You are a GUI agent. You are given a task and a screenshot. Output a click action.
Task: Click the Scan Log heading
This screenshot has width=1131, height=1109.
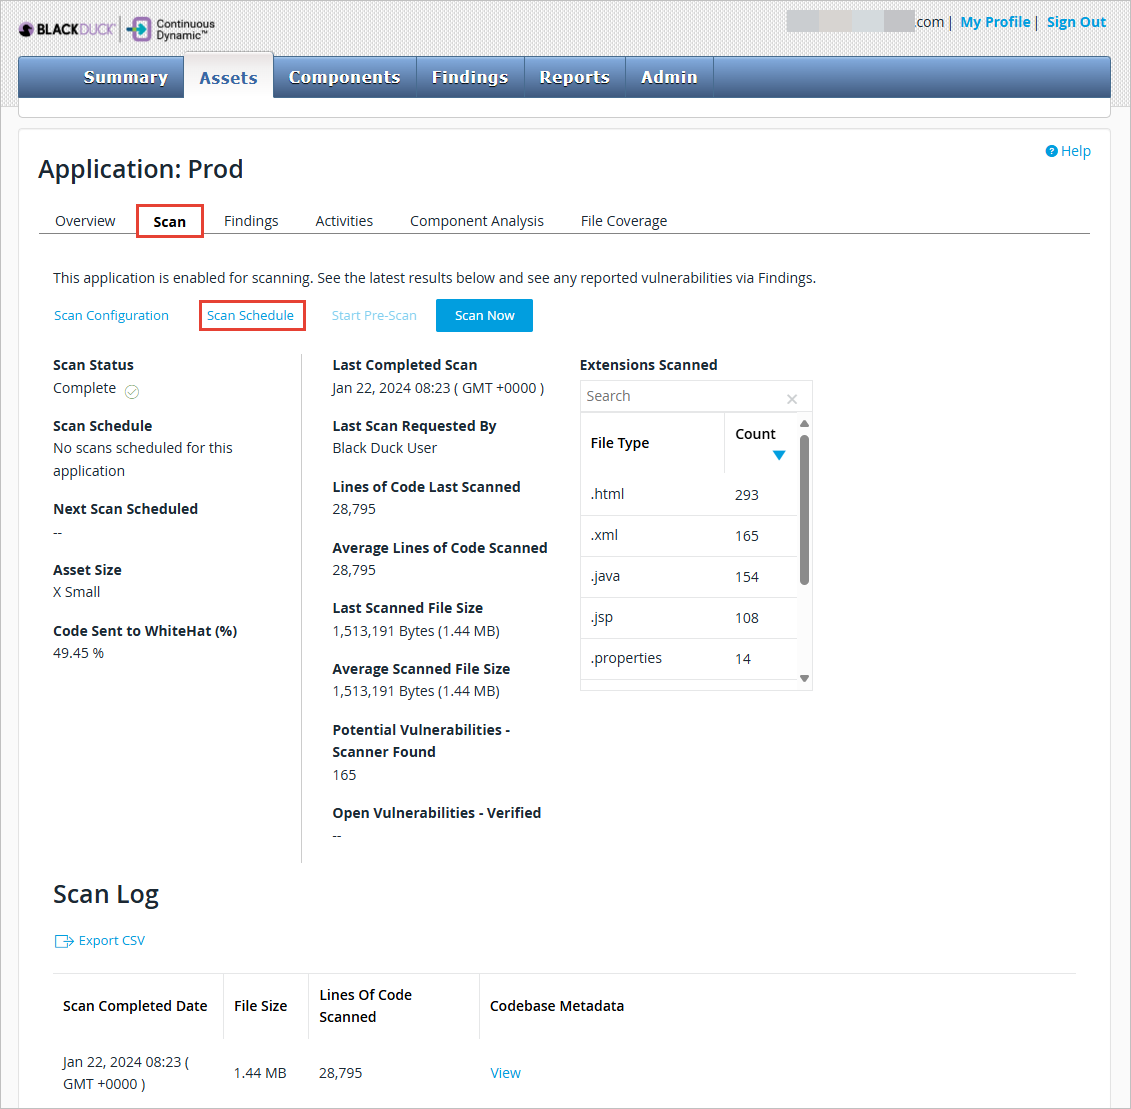pos(106,894)
